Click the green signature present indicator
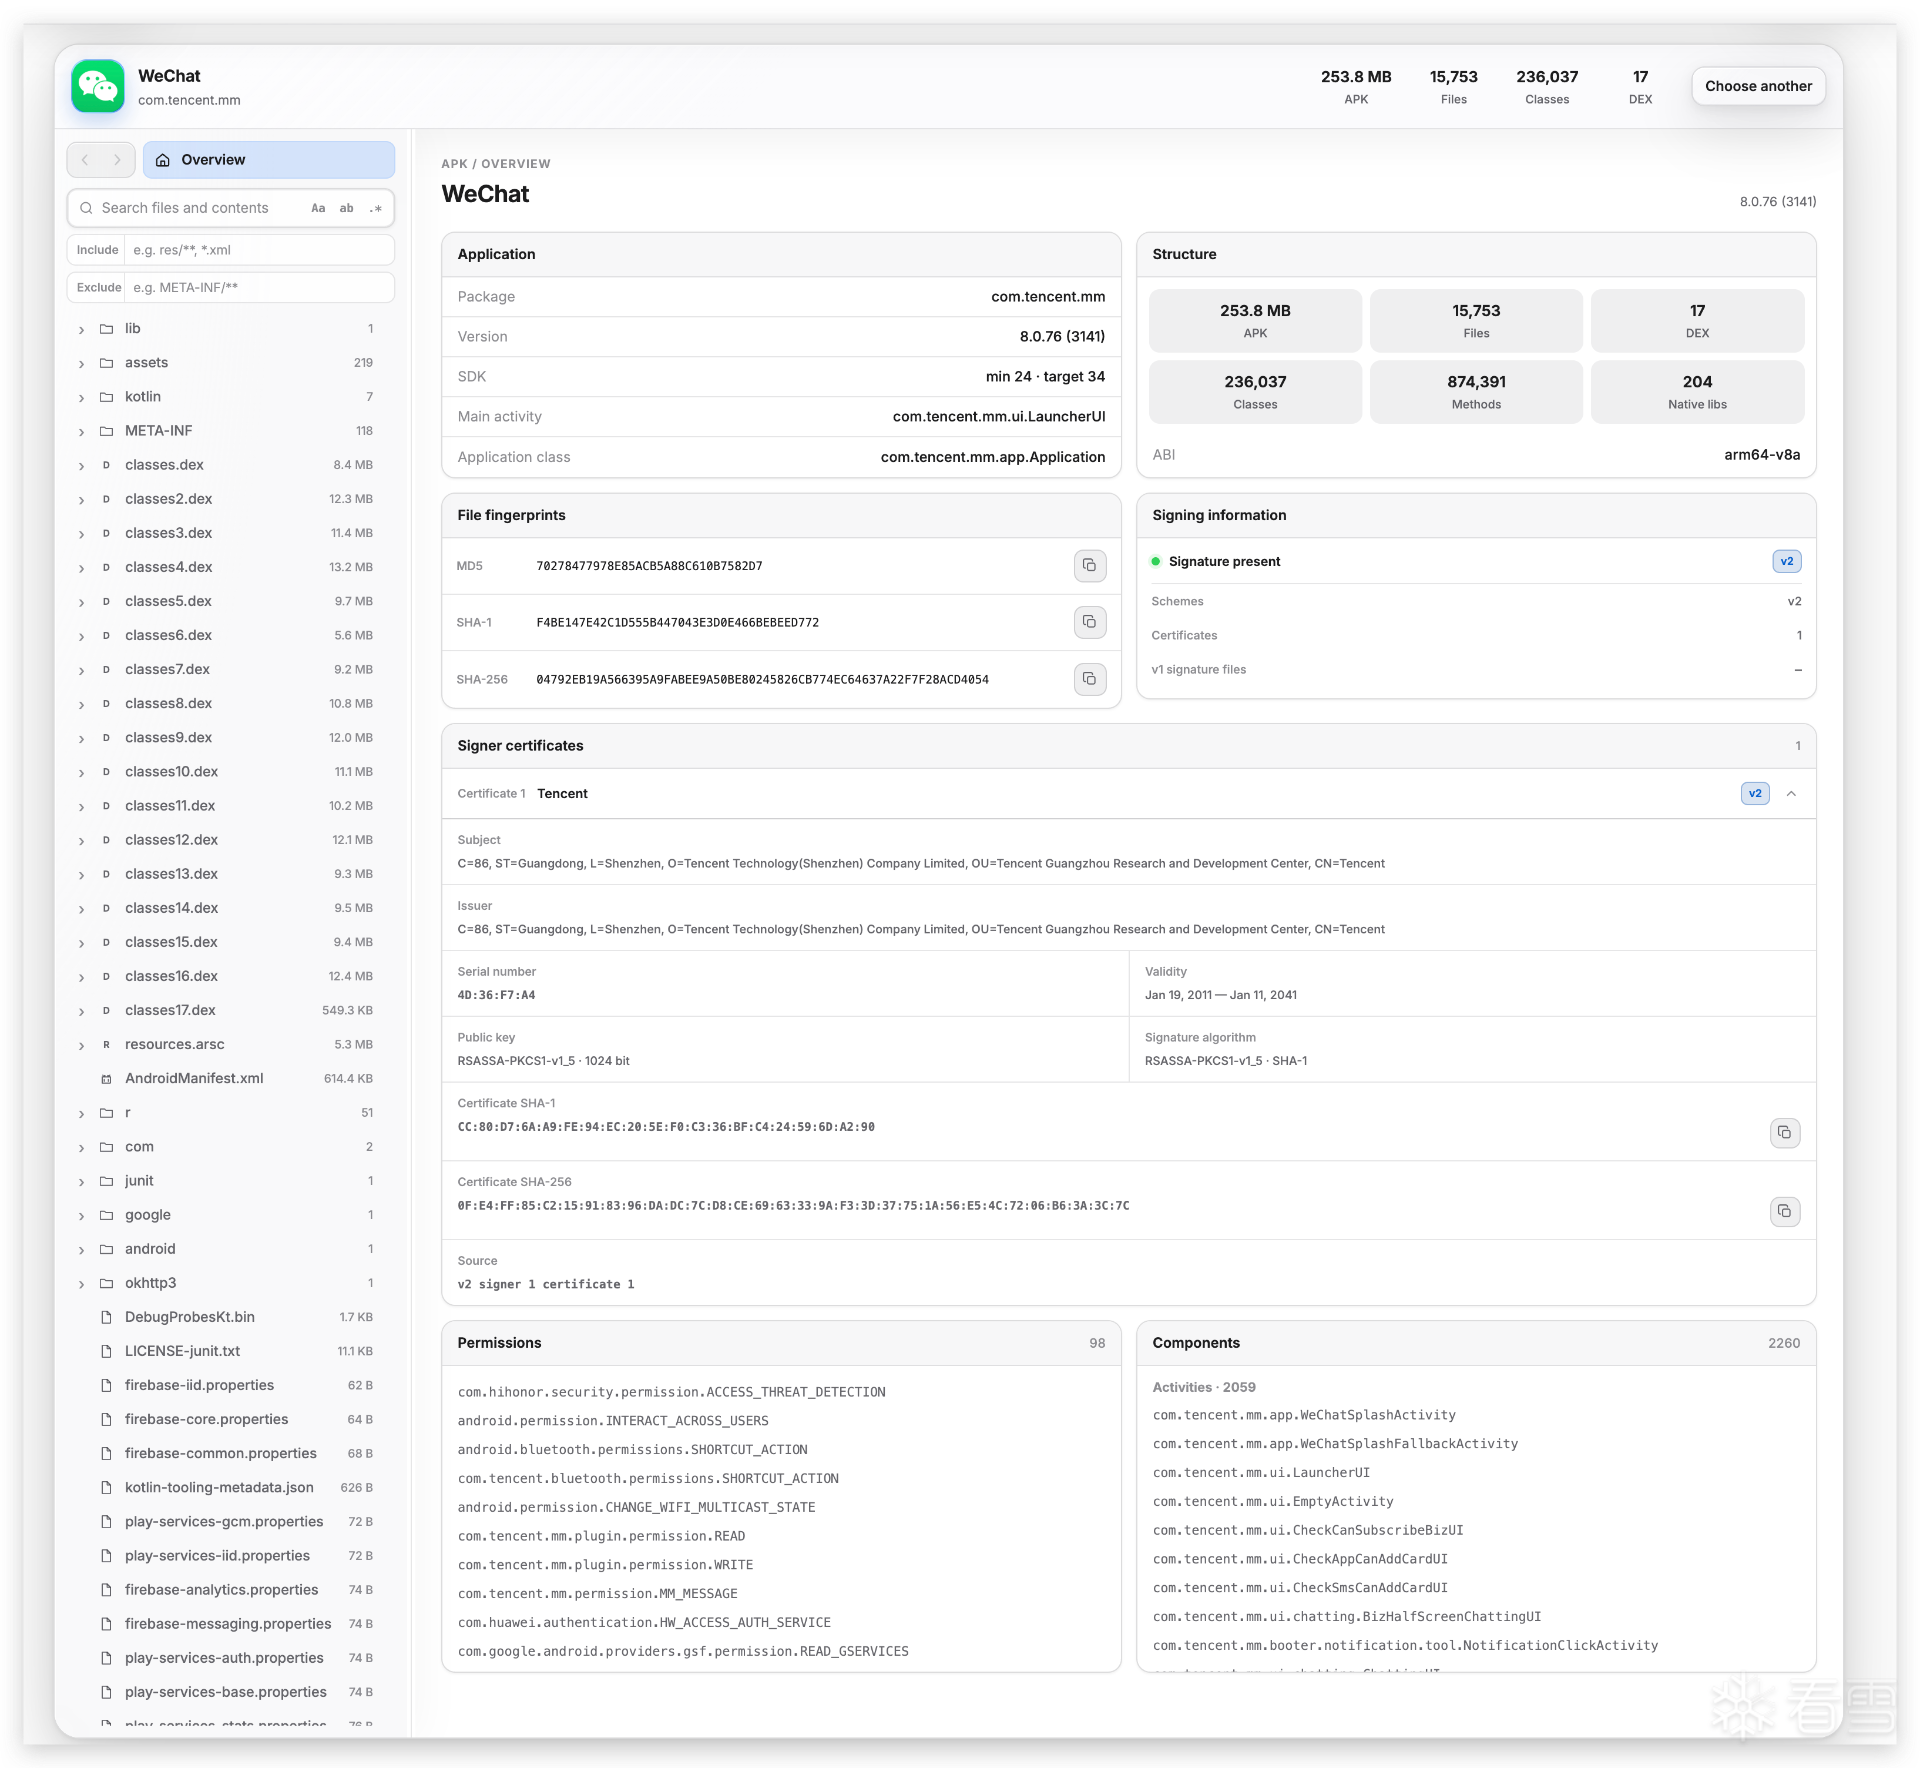The height and width of the screenshot is (1768, 1920). (1156, 562)
